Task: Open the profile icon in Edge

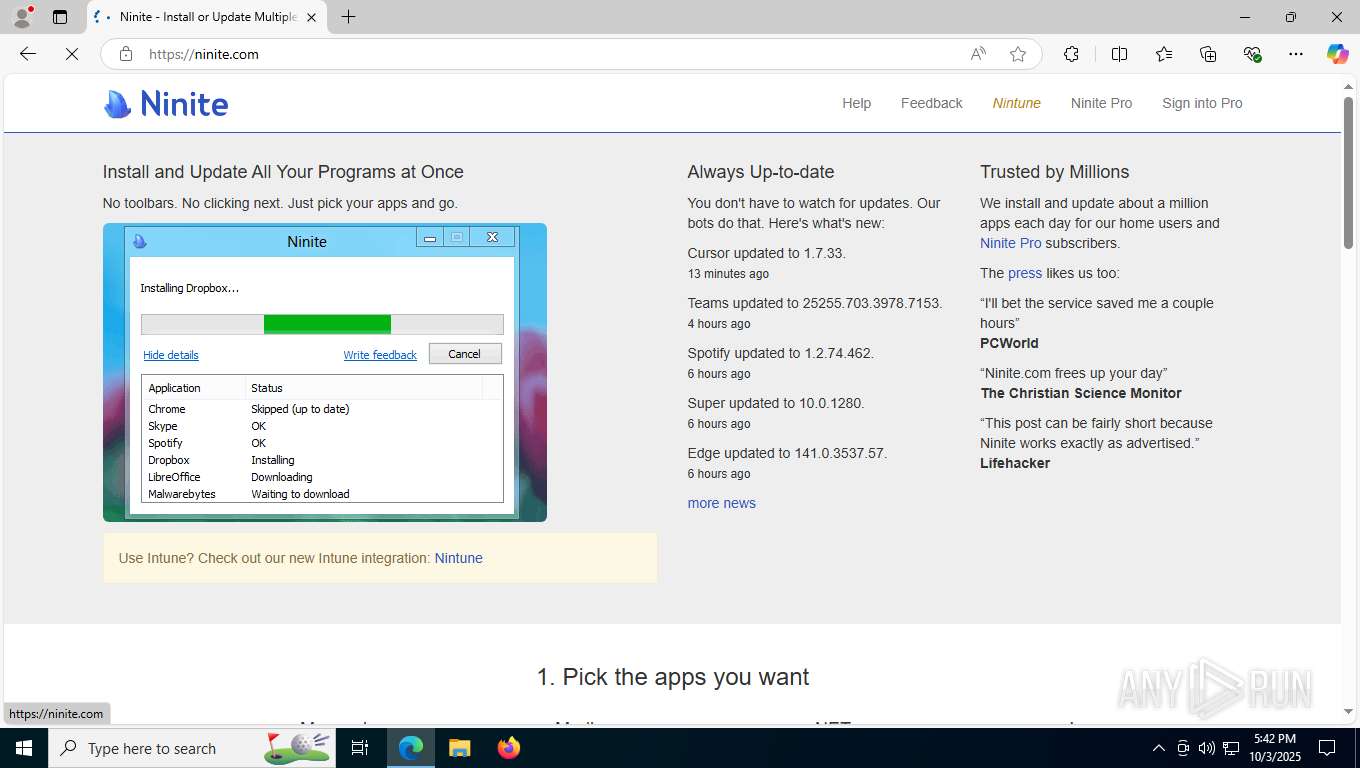Action: [22, 17]
